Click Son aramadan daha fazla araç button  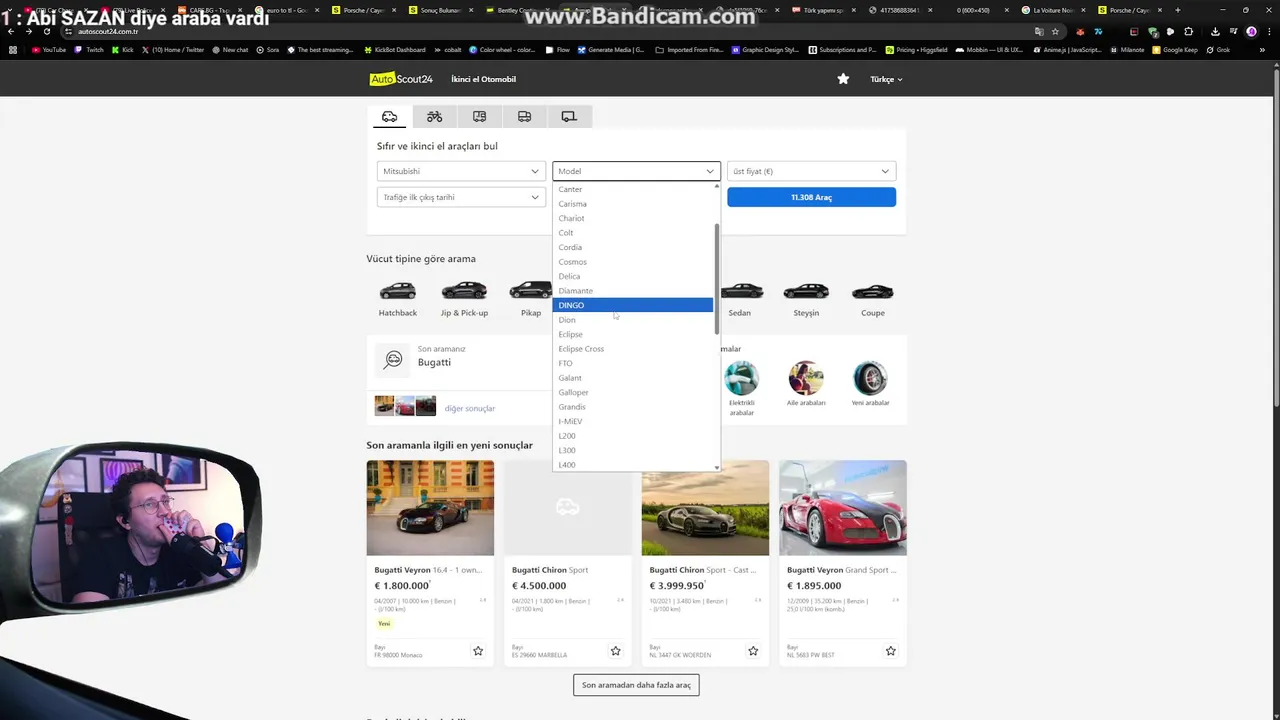[636, 685]
